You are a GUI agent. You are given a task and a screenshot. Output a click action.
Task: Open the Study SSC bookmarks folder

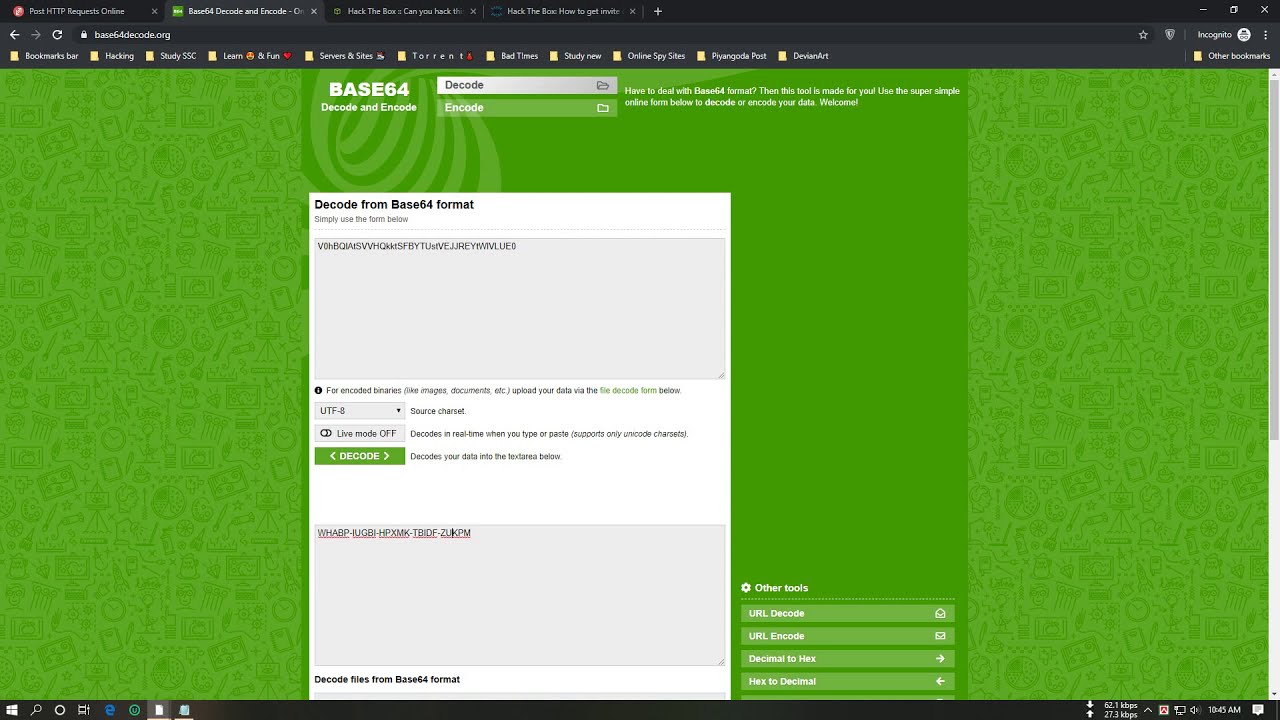(171, 56)
